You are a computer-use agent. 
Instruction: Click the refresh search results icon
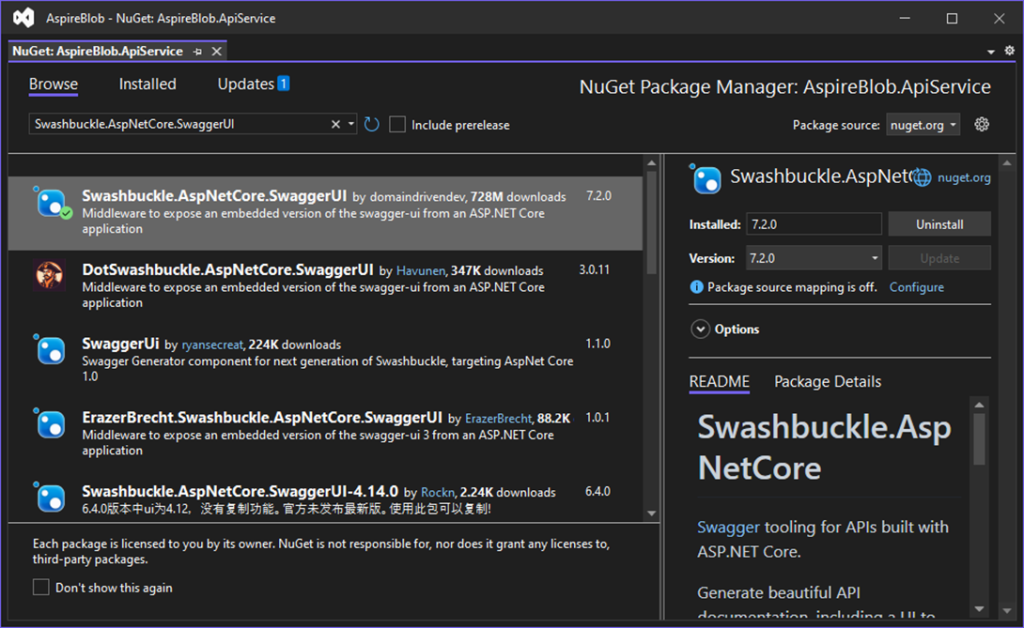point(370,125)
